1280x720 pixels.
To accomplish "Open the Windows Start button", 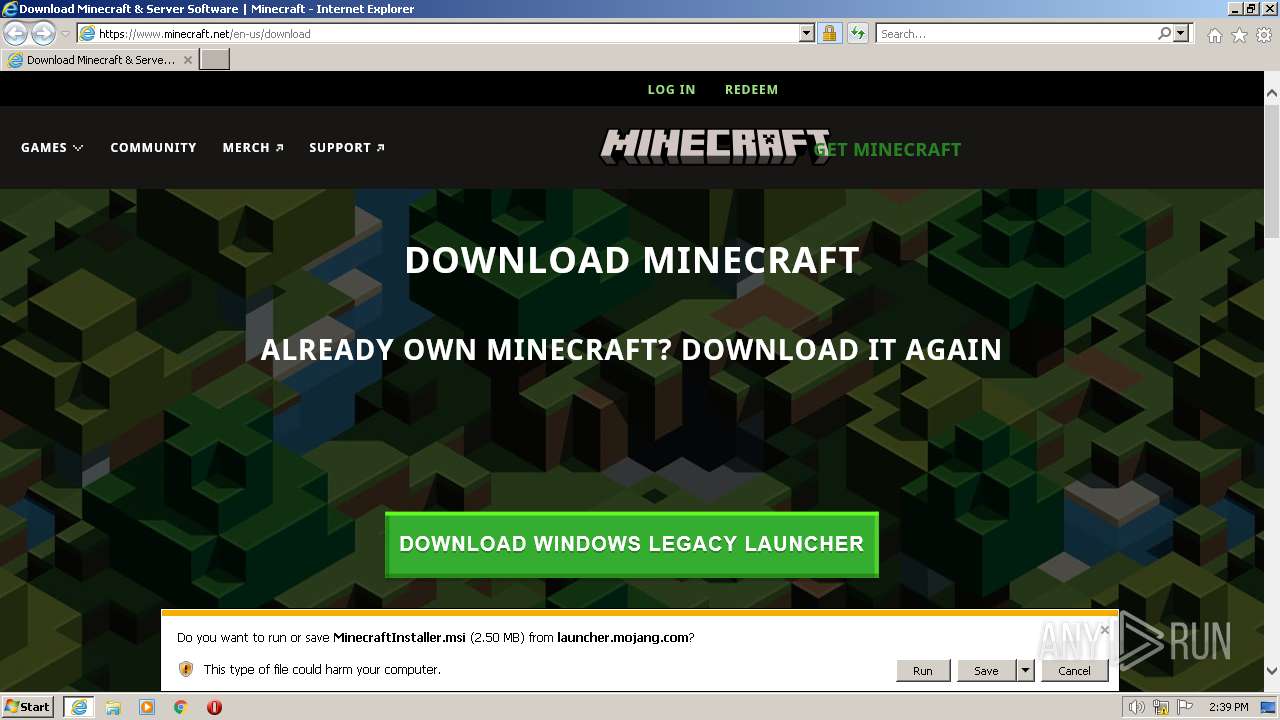I will (x=28, y=706).
